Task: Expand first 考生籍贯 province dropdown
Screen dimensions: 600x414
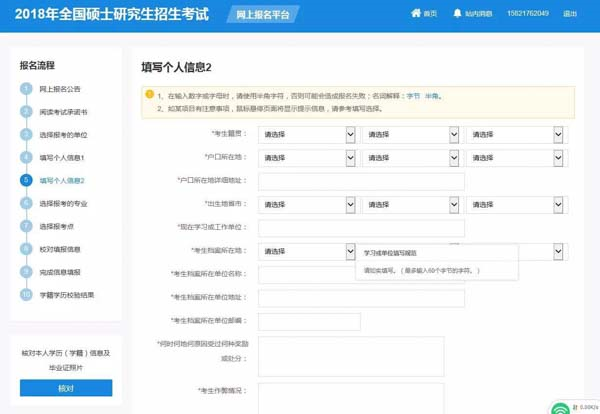Action: click(307, 135)
